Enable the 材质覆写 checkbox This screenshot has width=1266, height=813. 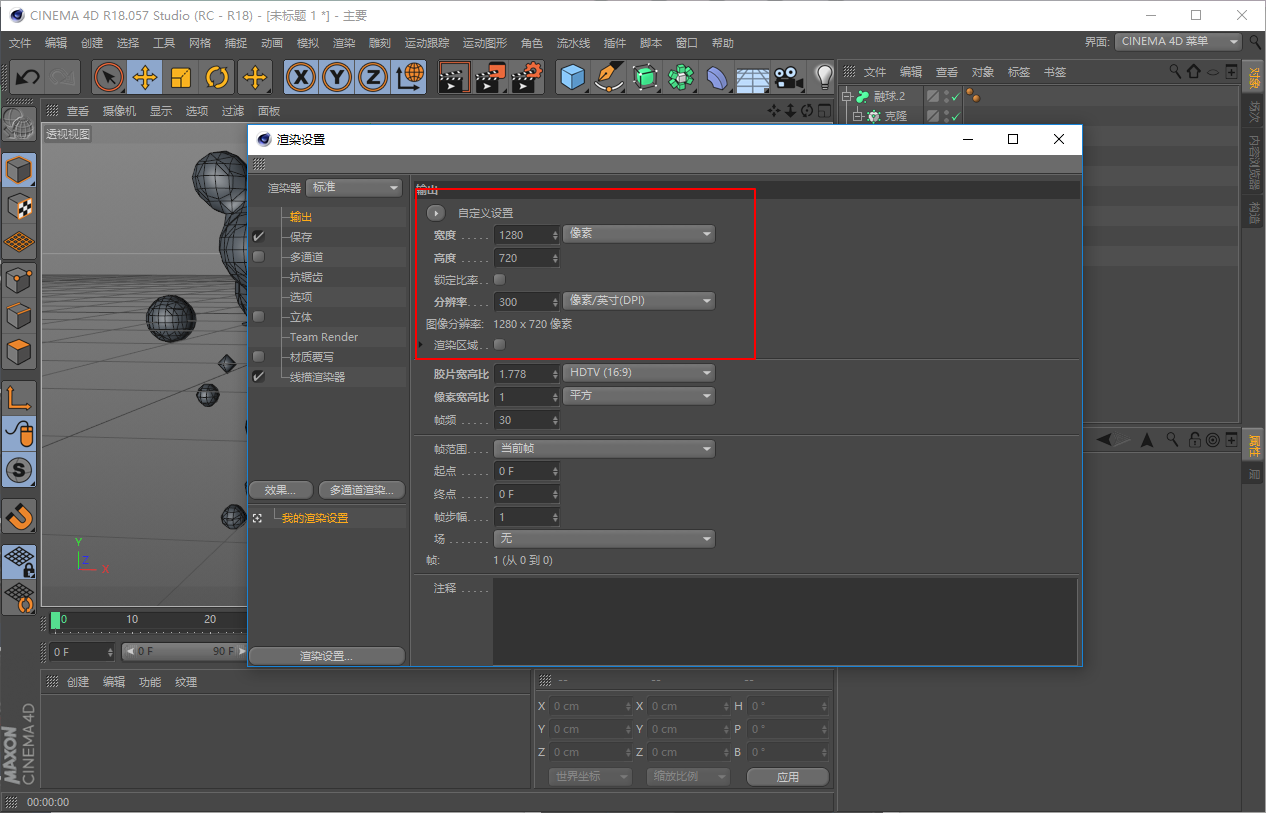pos(259,357)
